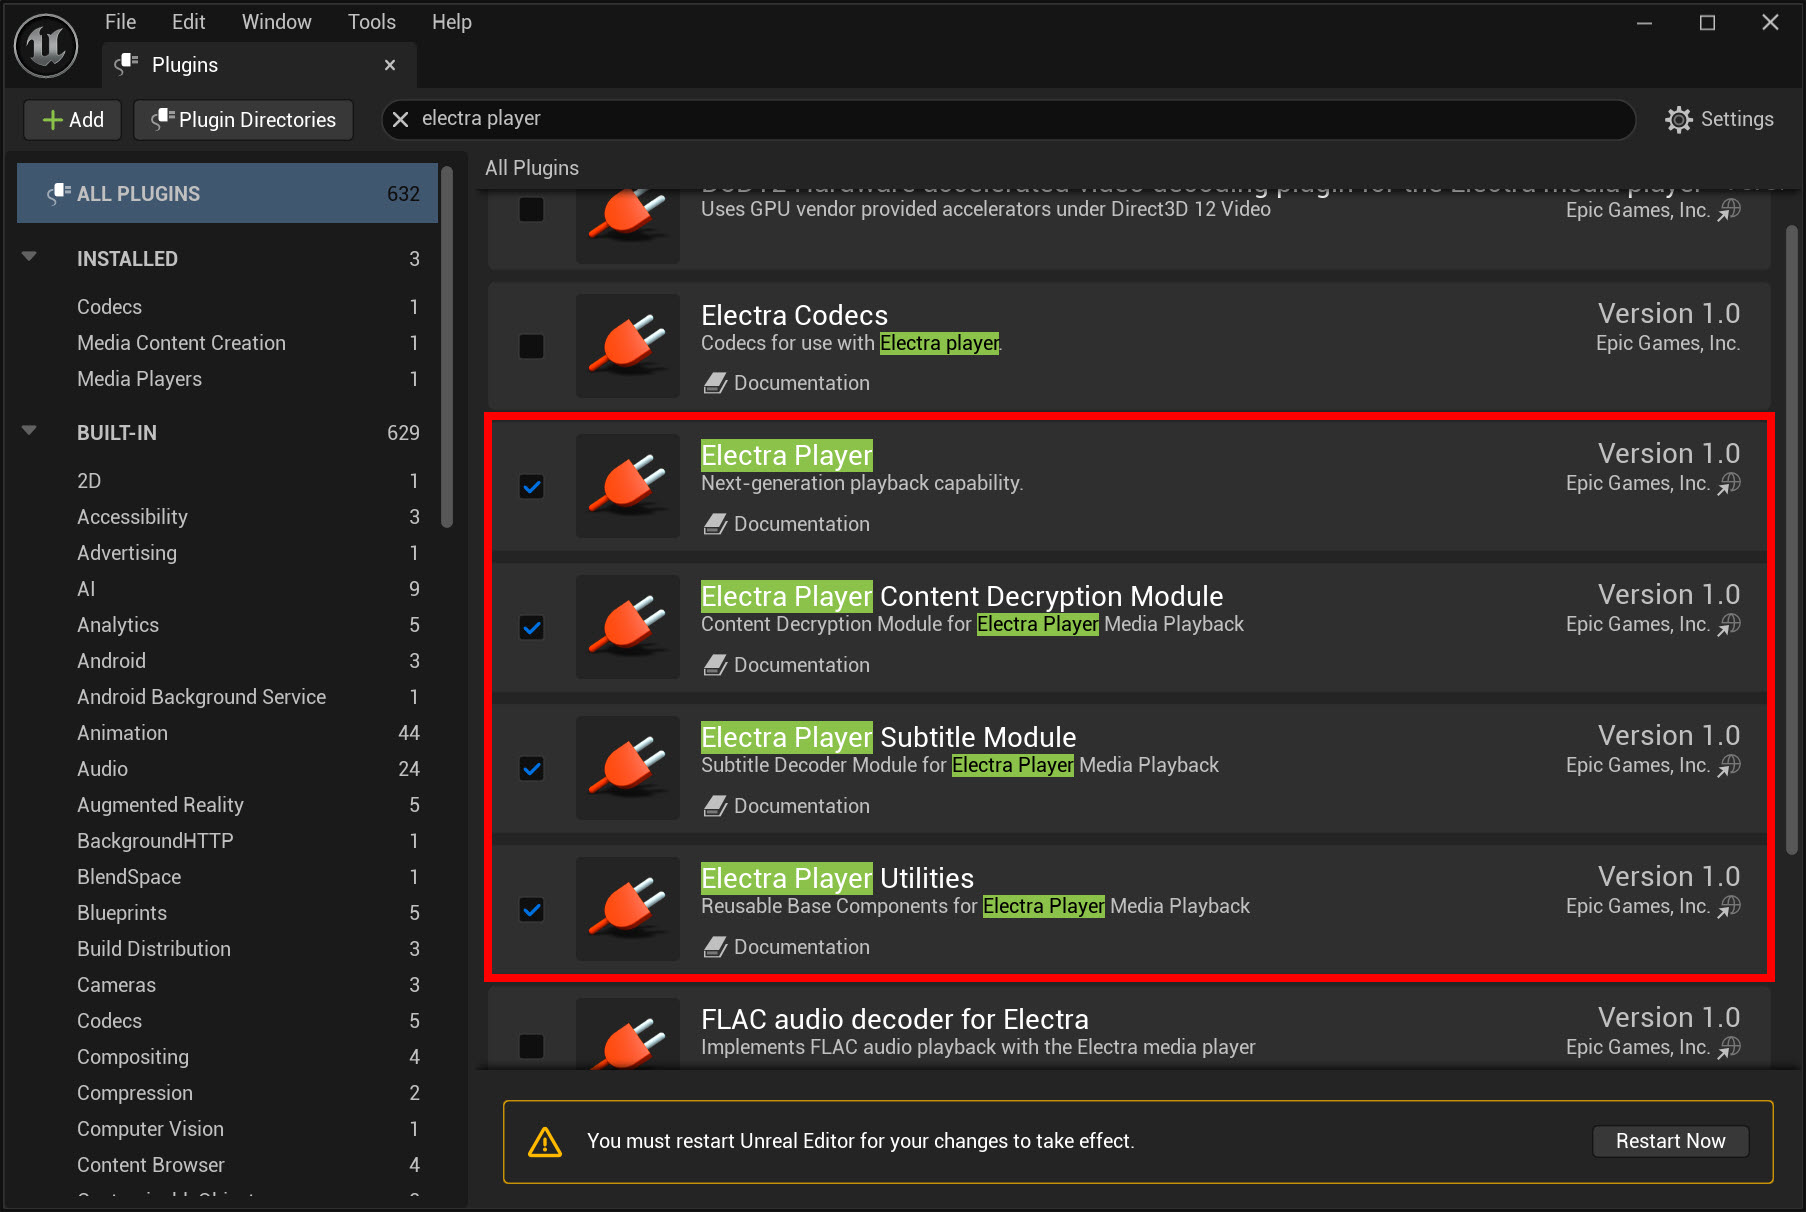The width and height of the screenshot is (1806, 1212).
Task: Click the documentation book icon for Electra Player
Action: [715, 524]
